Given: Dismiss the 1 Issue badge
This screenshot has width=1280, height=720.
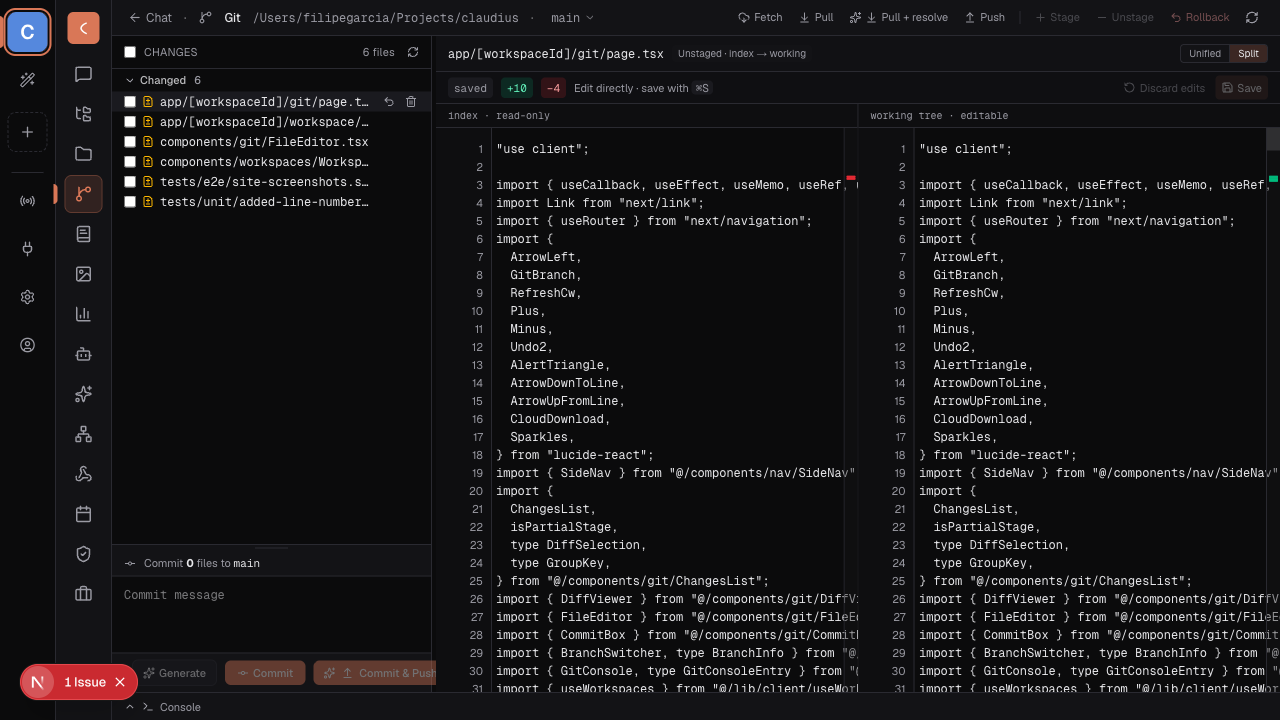Looking at the screenshot, I should click(x=120, y=682).
